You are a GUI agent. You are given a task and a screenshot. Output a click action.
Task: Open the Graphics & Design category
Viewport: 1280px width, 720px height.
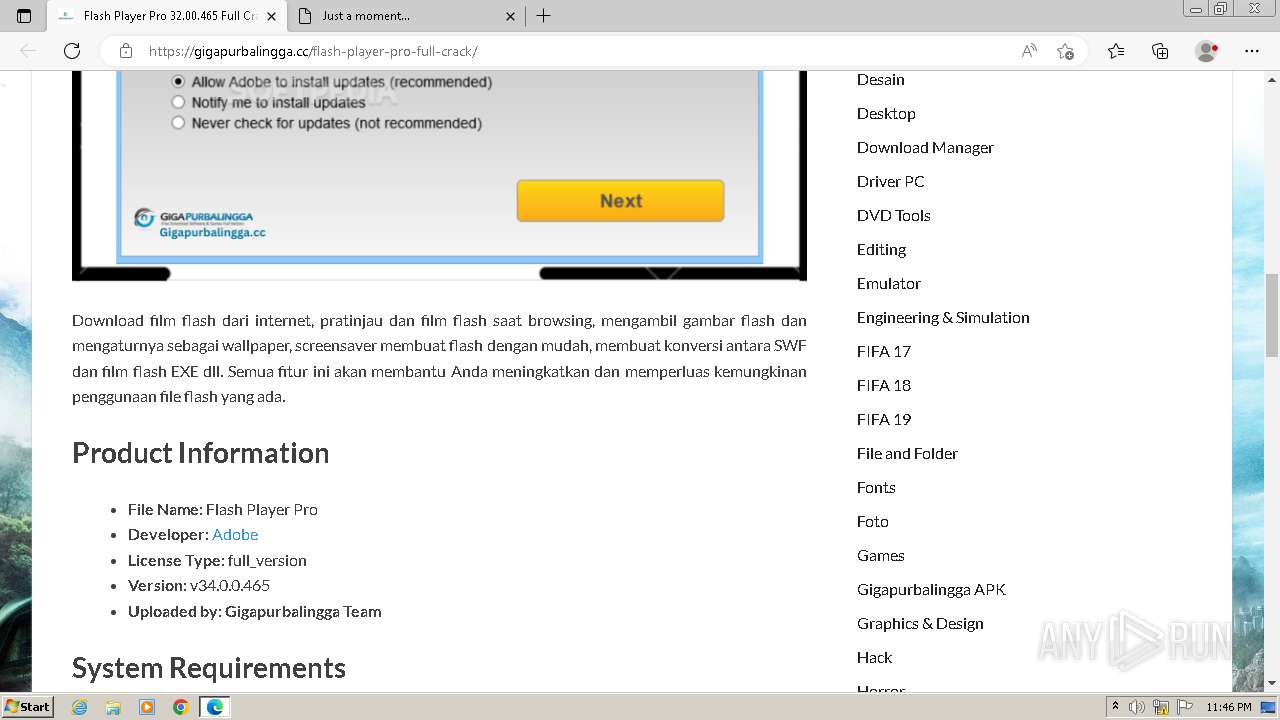[x=920, y=624]
